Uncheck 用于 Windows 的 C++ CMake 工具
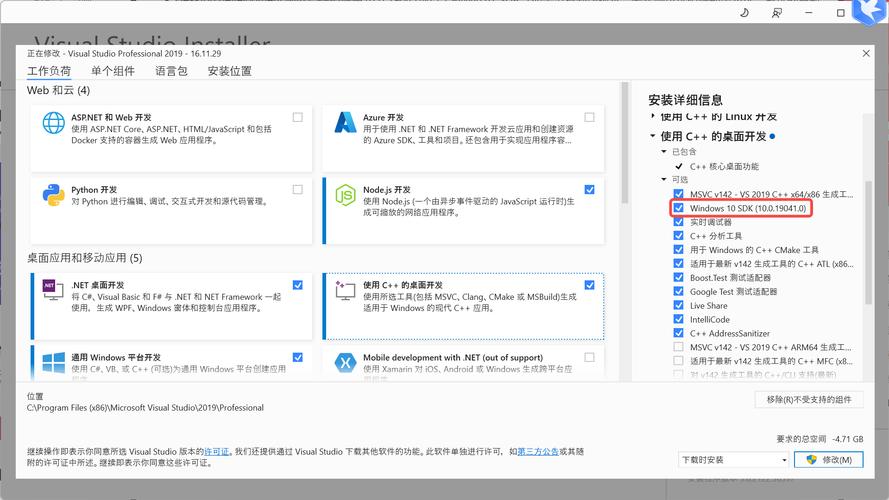Image resolution: width=889 pixels, height=500 pixels. coord(678,249)
